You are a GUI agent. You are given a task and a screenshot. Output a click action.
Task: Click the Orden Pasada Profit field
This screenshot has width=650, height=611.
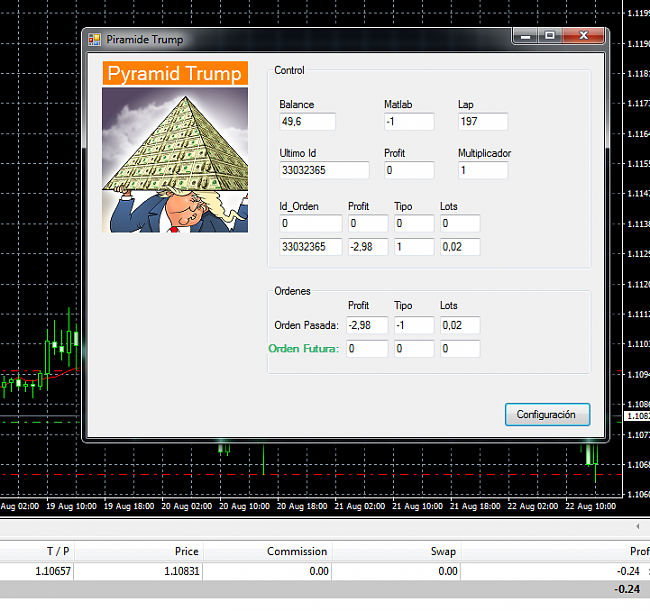[367, 325]
